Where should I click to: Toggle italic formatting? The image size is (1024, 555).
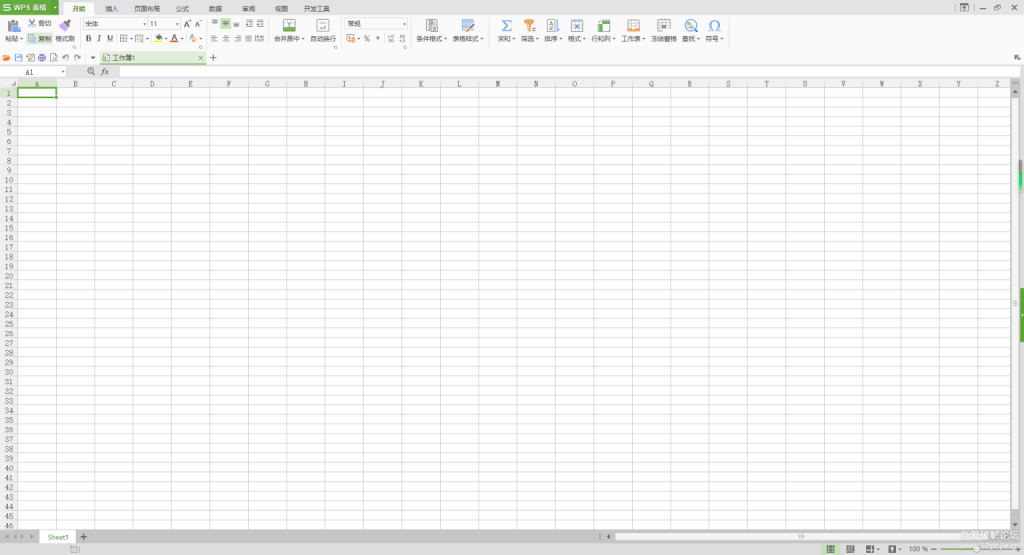[x=99, y=39]
